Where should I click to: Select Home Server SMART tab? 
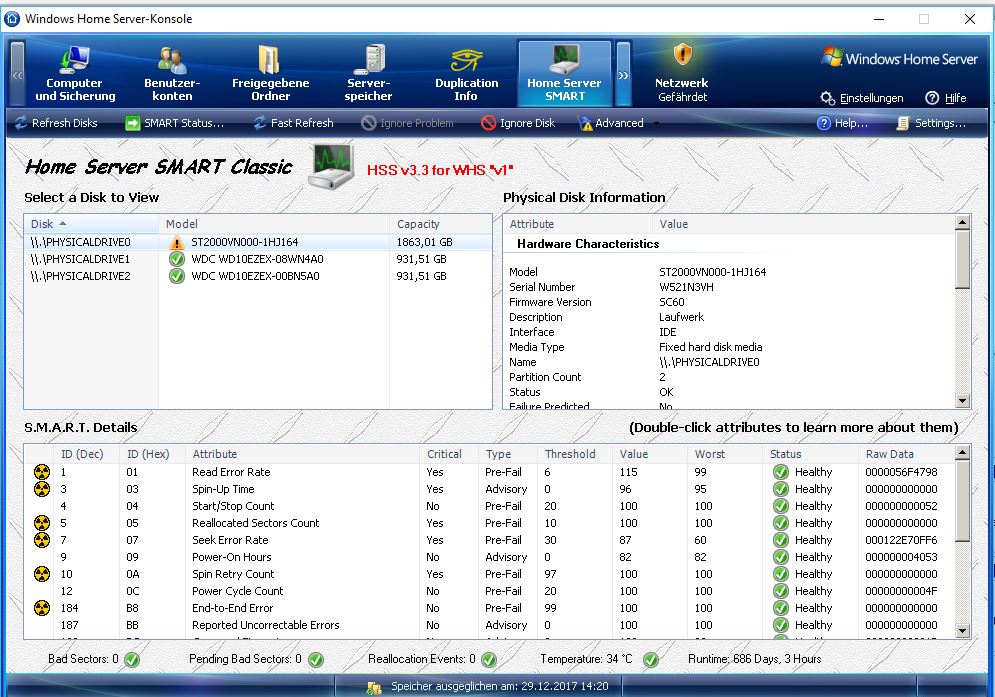[x=564, y=74]
